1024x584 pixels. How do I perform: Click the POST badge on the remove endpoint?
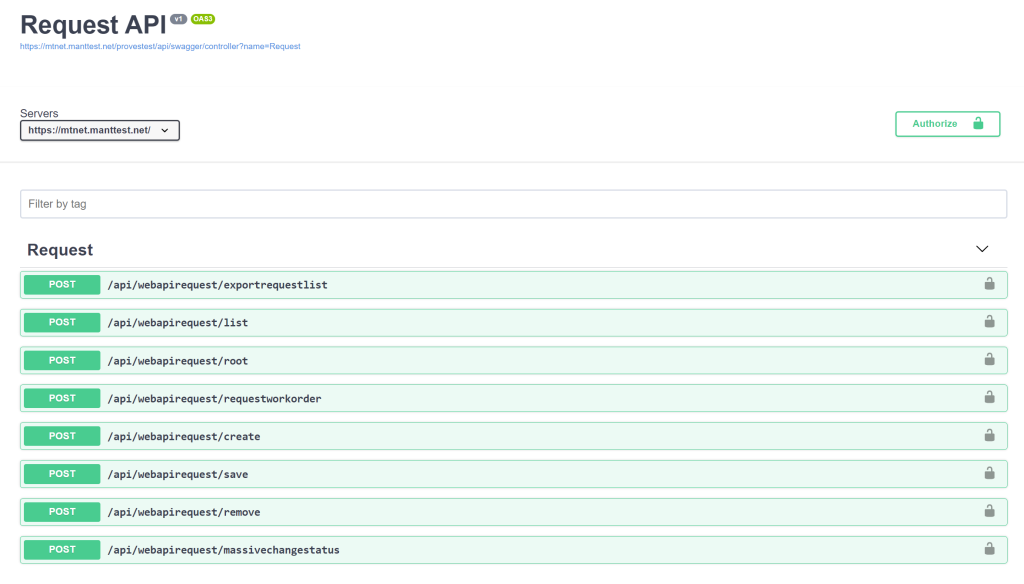[x=62, y=512]
